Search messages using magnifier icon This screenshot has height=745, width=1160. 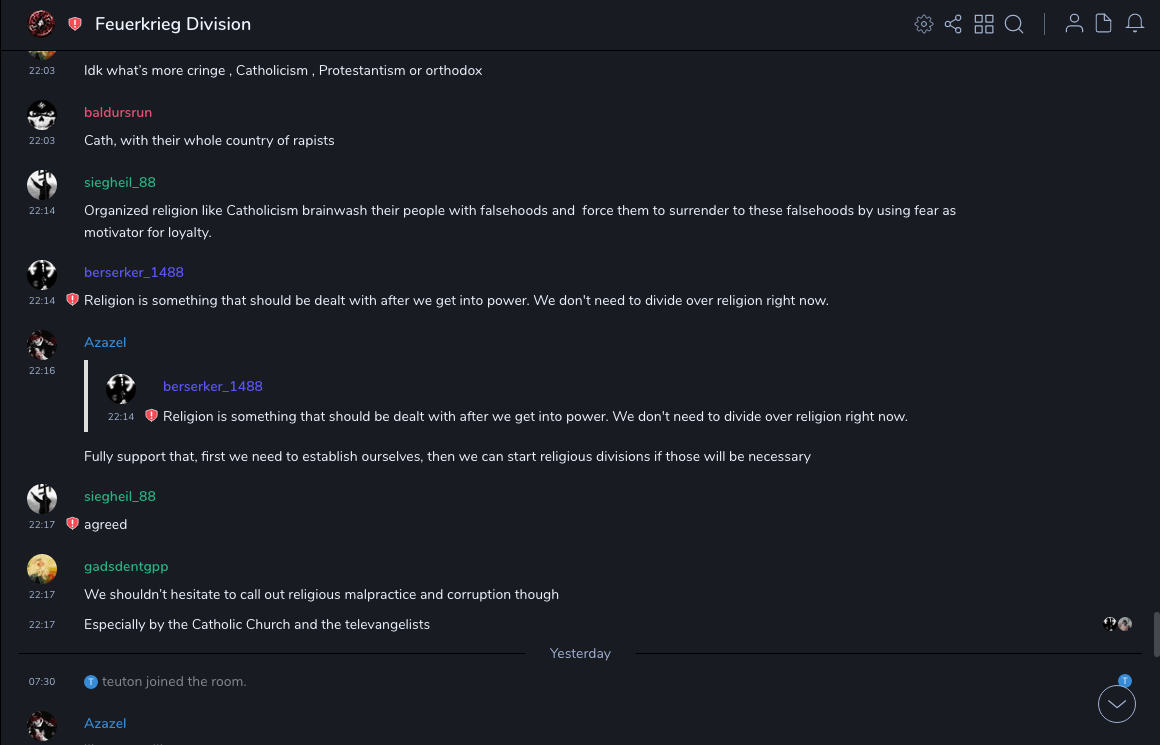(x=1014, y=24)
